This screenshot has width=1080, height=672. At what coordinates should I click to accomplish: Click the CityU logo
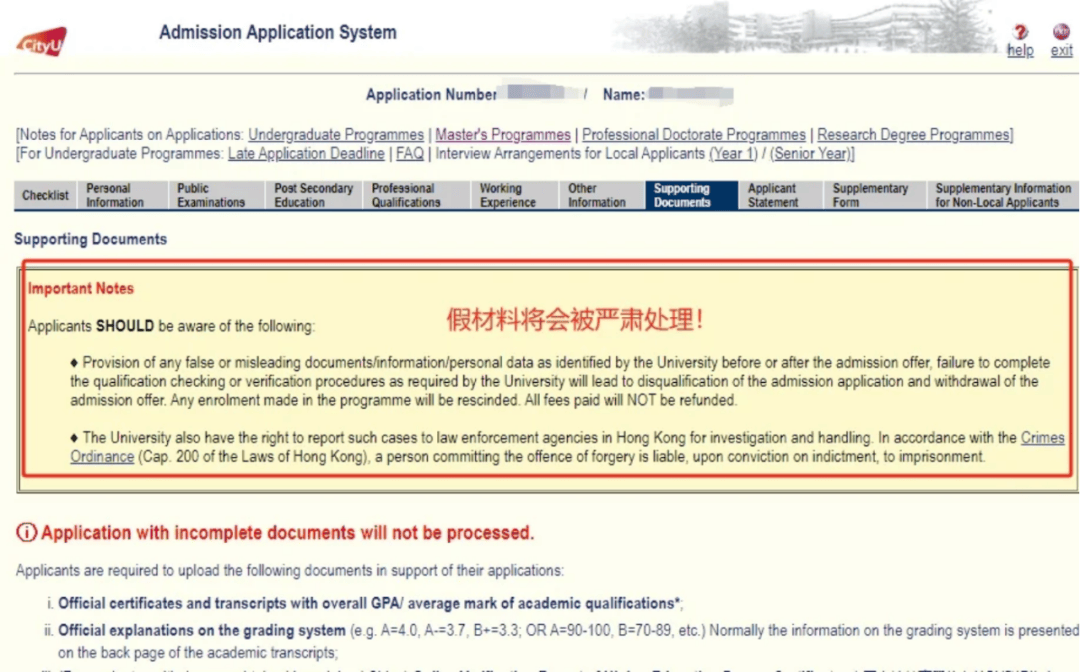point(41,43)
